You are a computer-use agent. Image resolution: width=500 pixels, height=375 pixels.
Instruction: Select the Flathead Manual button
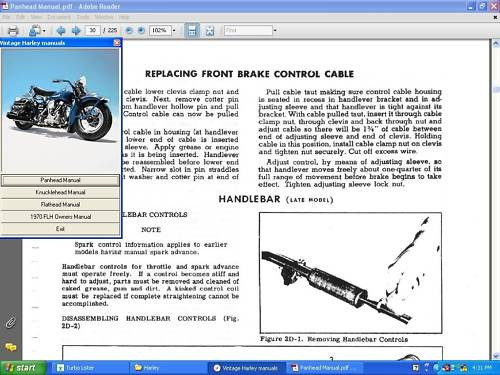pos(60,204)
